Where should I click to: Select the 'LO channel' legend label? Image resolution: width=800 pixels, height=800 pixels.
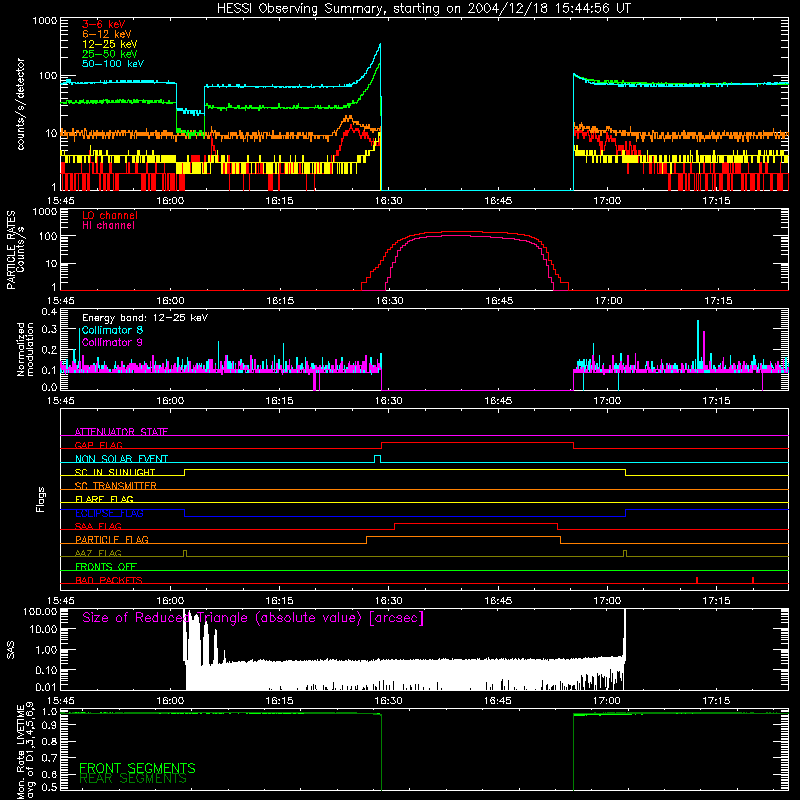(x=110, y=215)
